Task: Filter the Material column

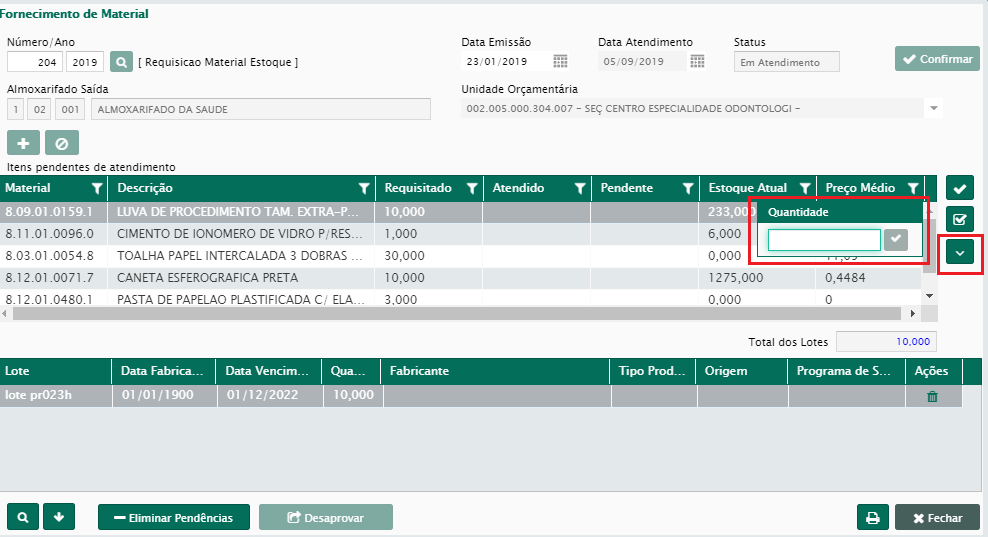Action: tap(97, 188)
